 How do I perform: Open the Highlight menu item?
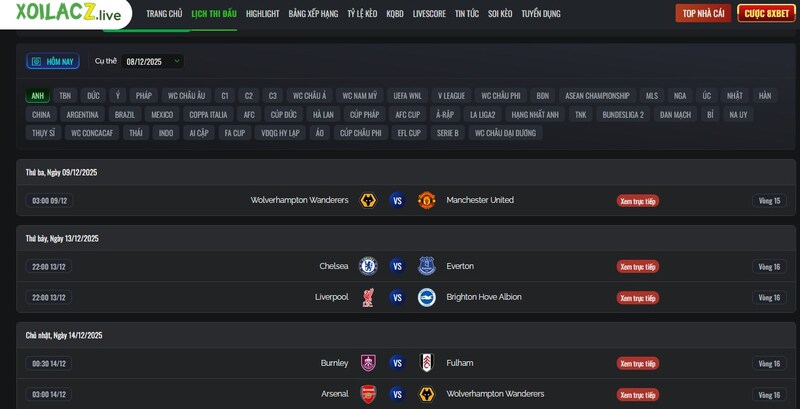[x=262, y=14]
